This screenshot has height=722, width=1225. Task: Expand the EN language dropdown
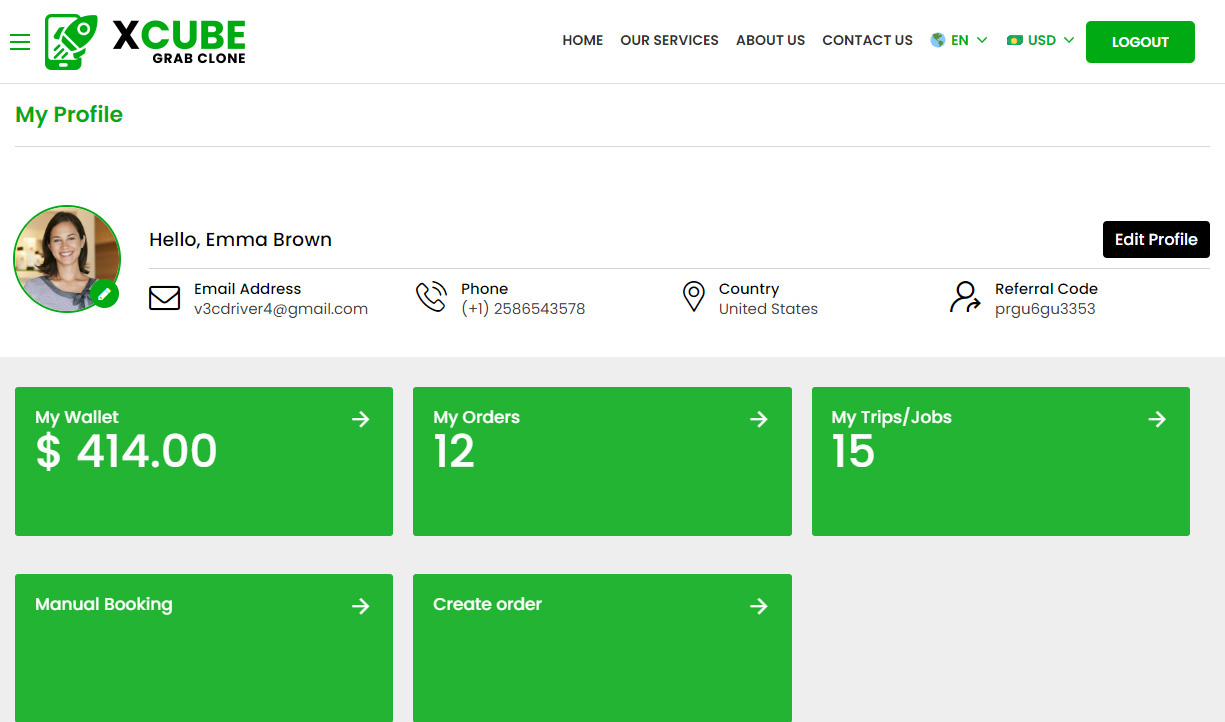click(959, 41)
